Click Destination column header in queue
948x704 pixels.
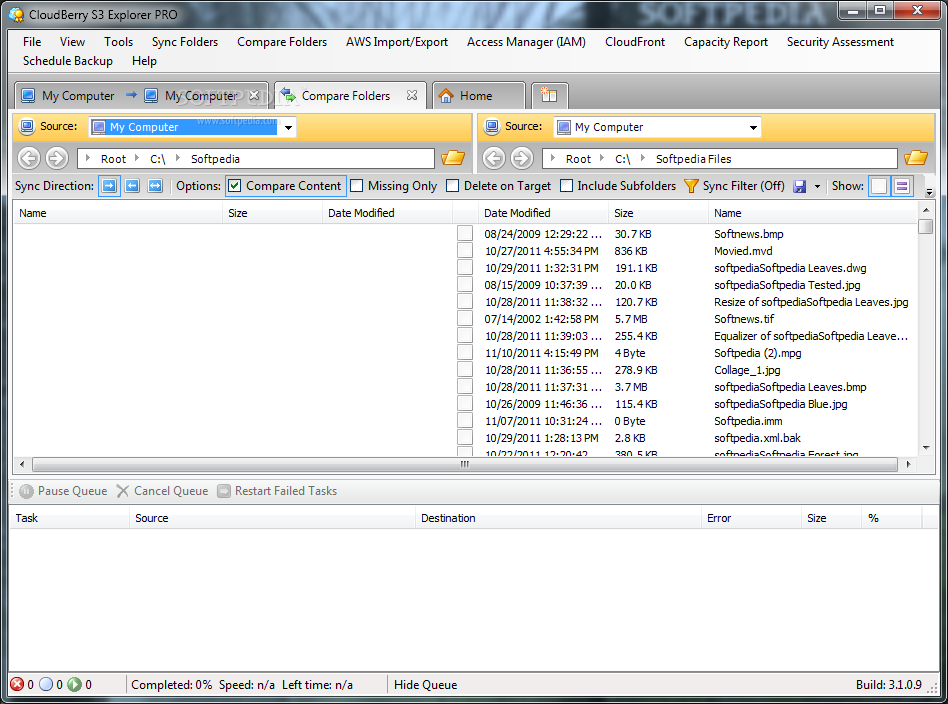pyautogui.click(x=557, y=518)
